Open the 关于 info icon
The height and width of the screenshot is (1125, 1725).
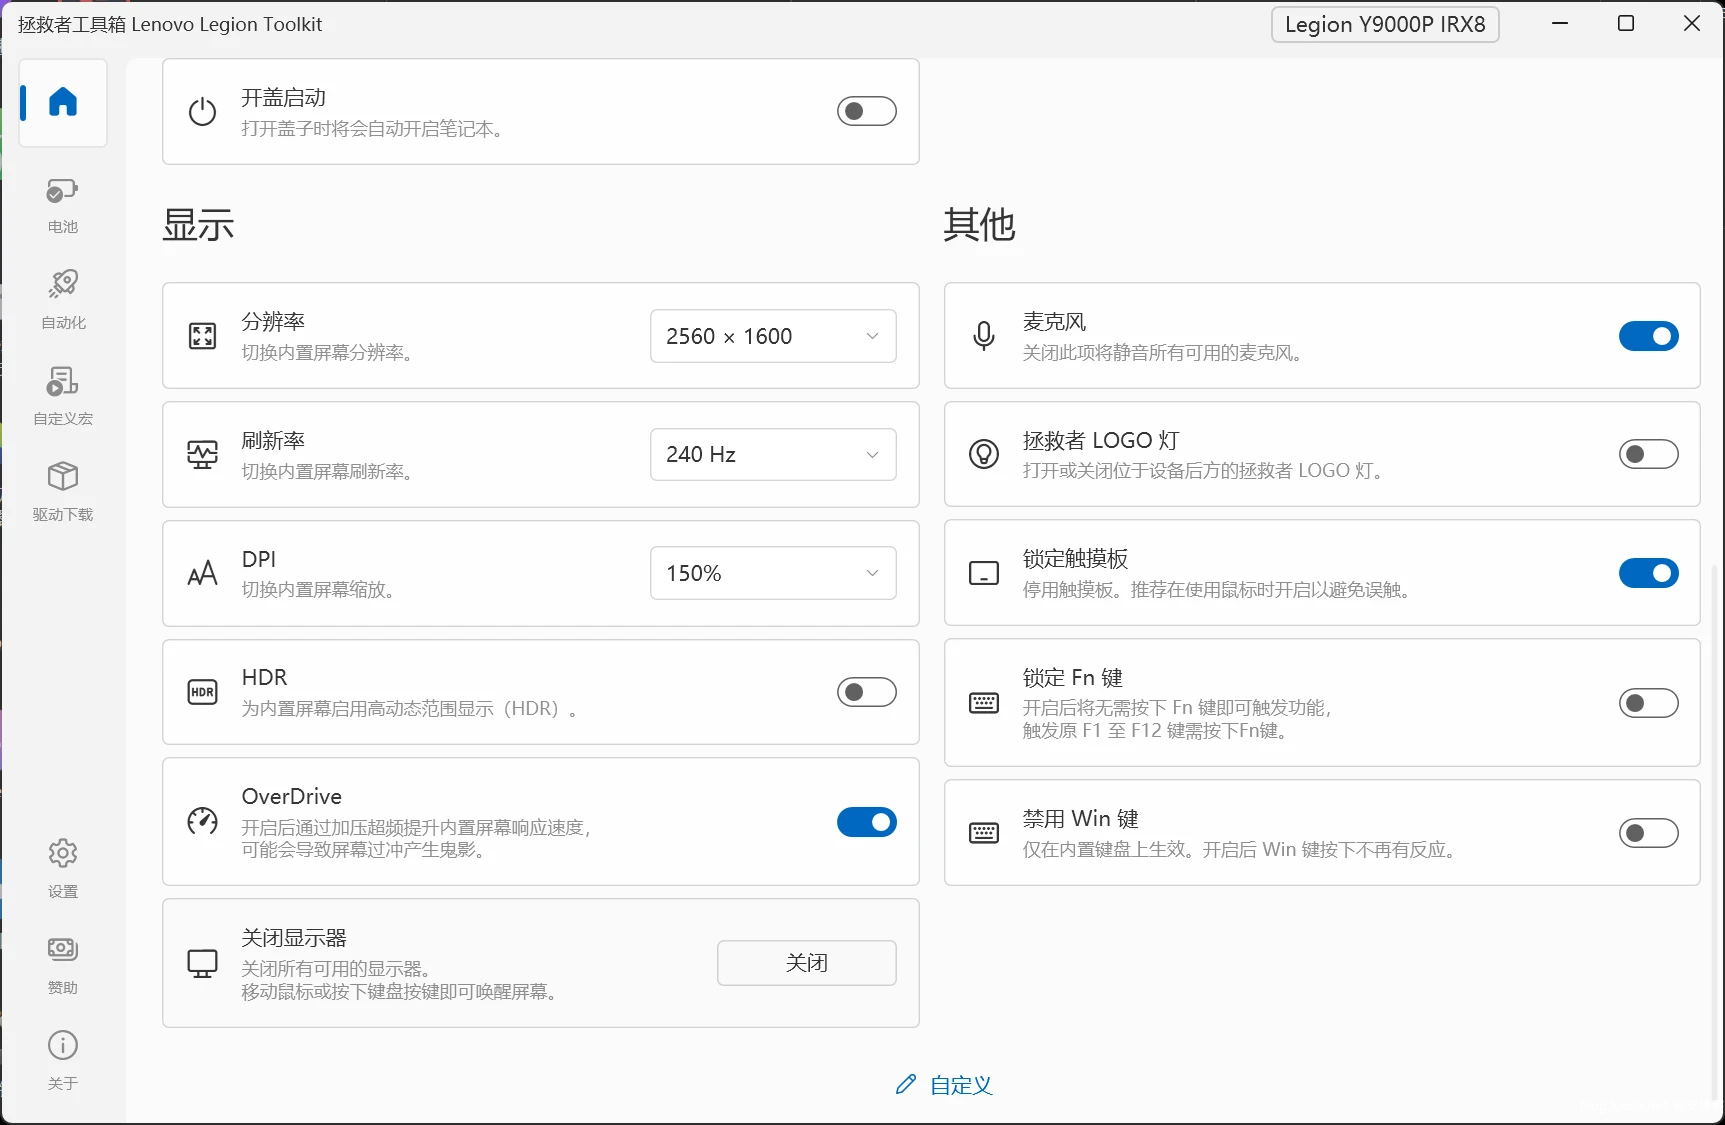click(63, 1045)
